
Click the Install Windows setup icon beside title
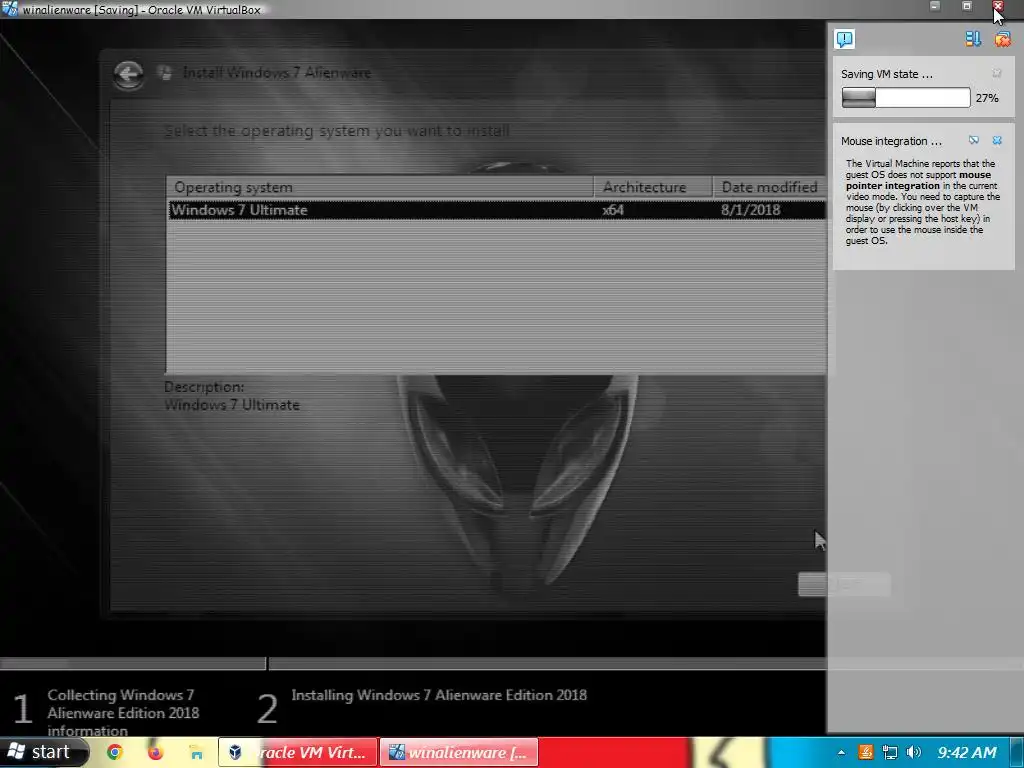point(165,73)
